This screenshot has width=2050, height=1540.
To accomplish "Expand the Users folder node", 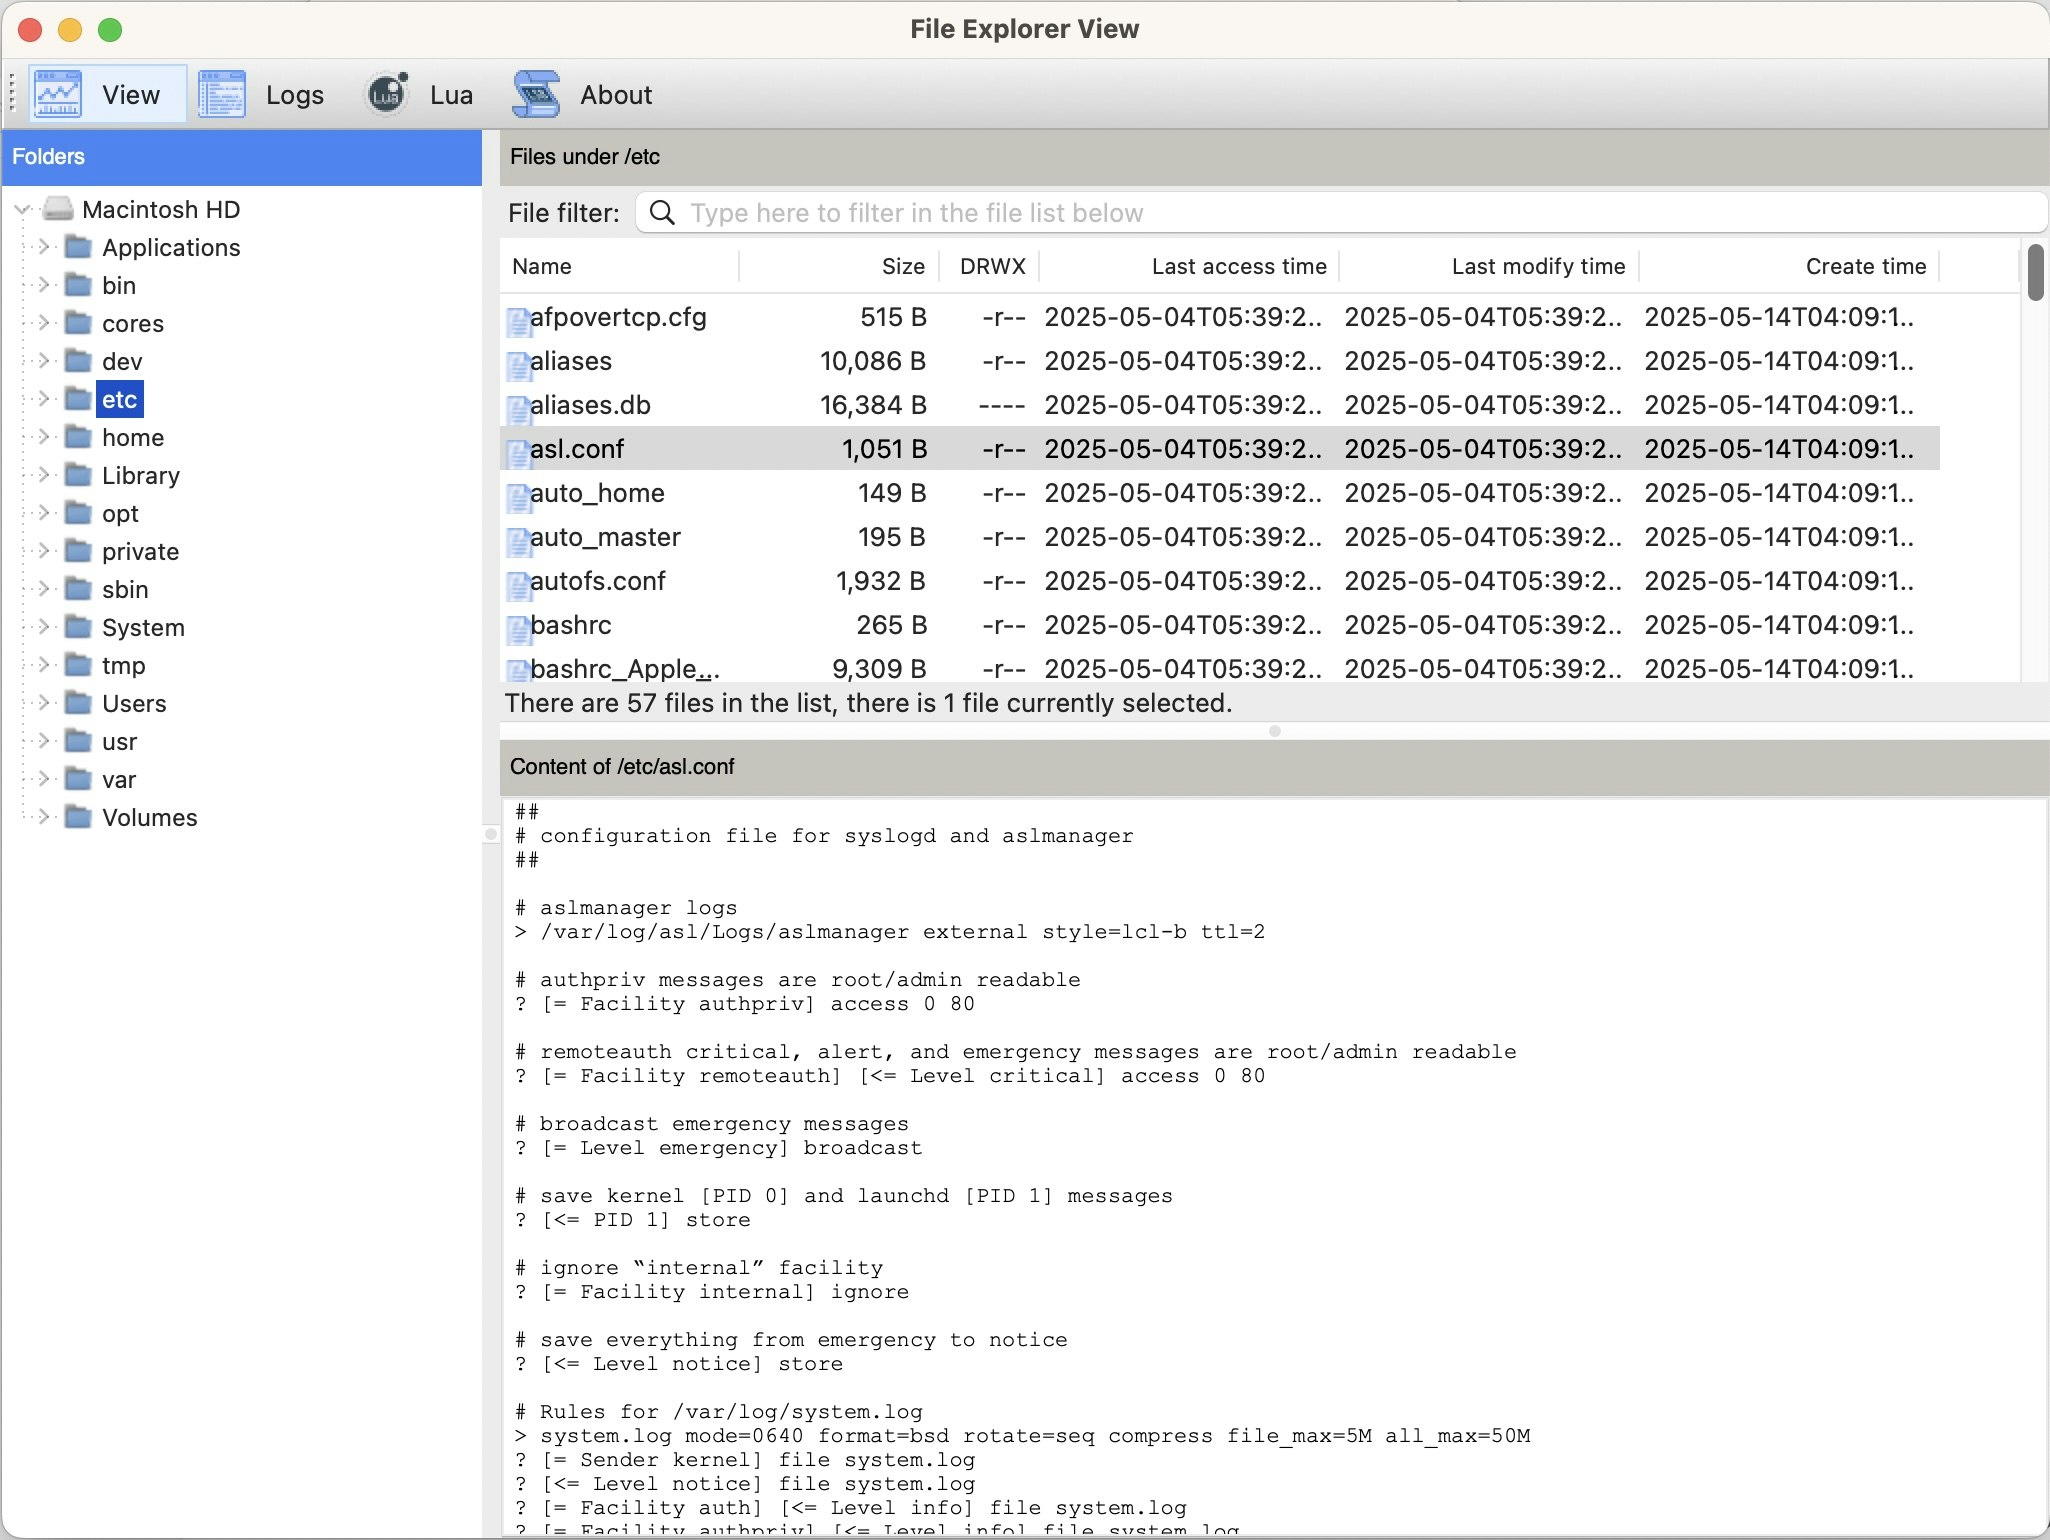I will click(x=43, y=703).
